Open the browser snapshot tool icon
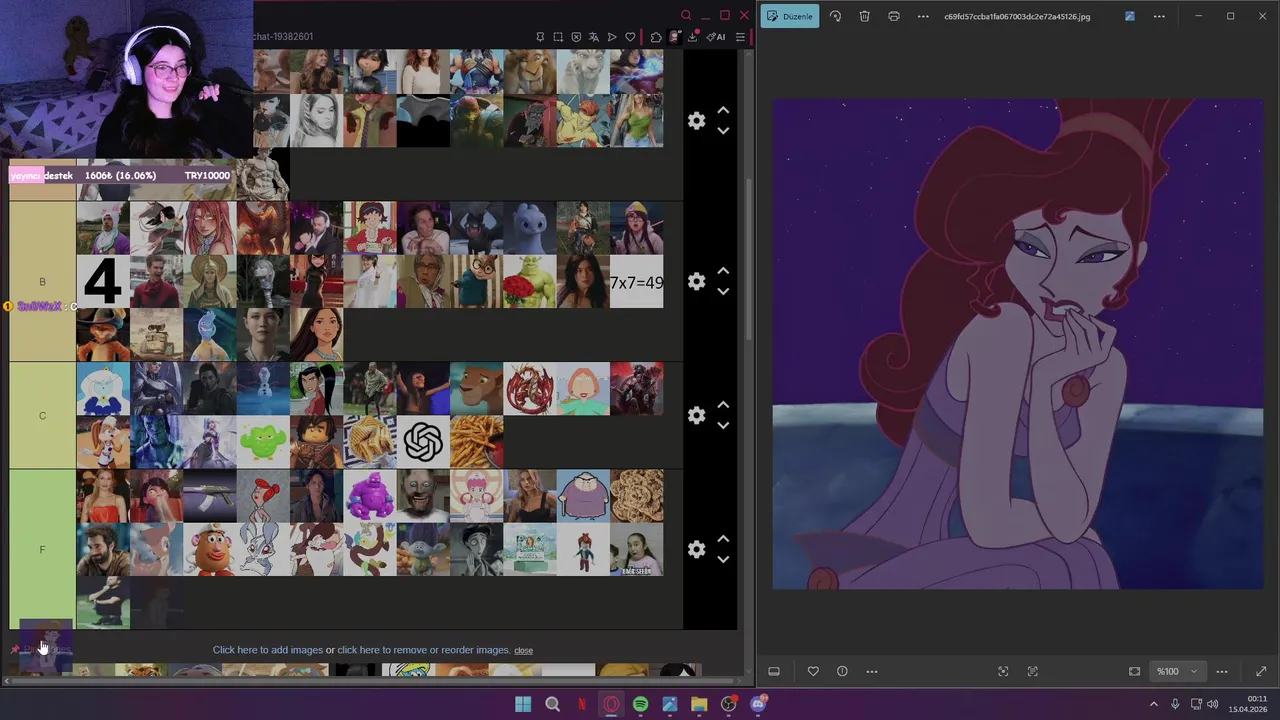Screen dimensions: 1280x720 (558, 37)
